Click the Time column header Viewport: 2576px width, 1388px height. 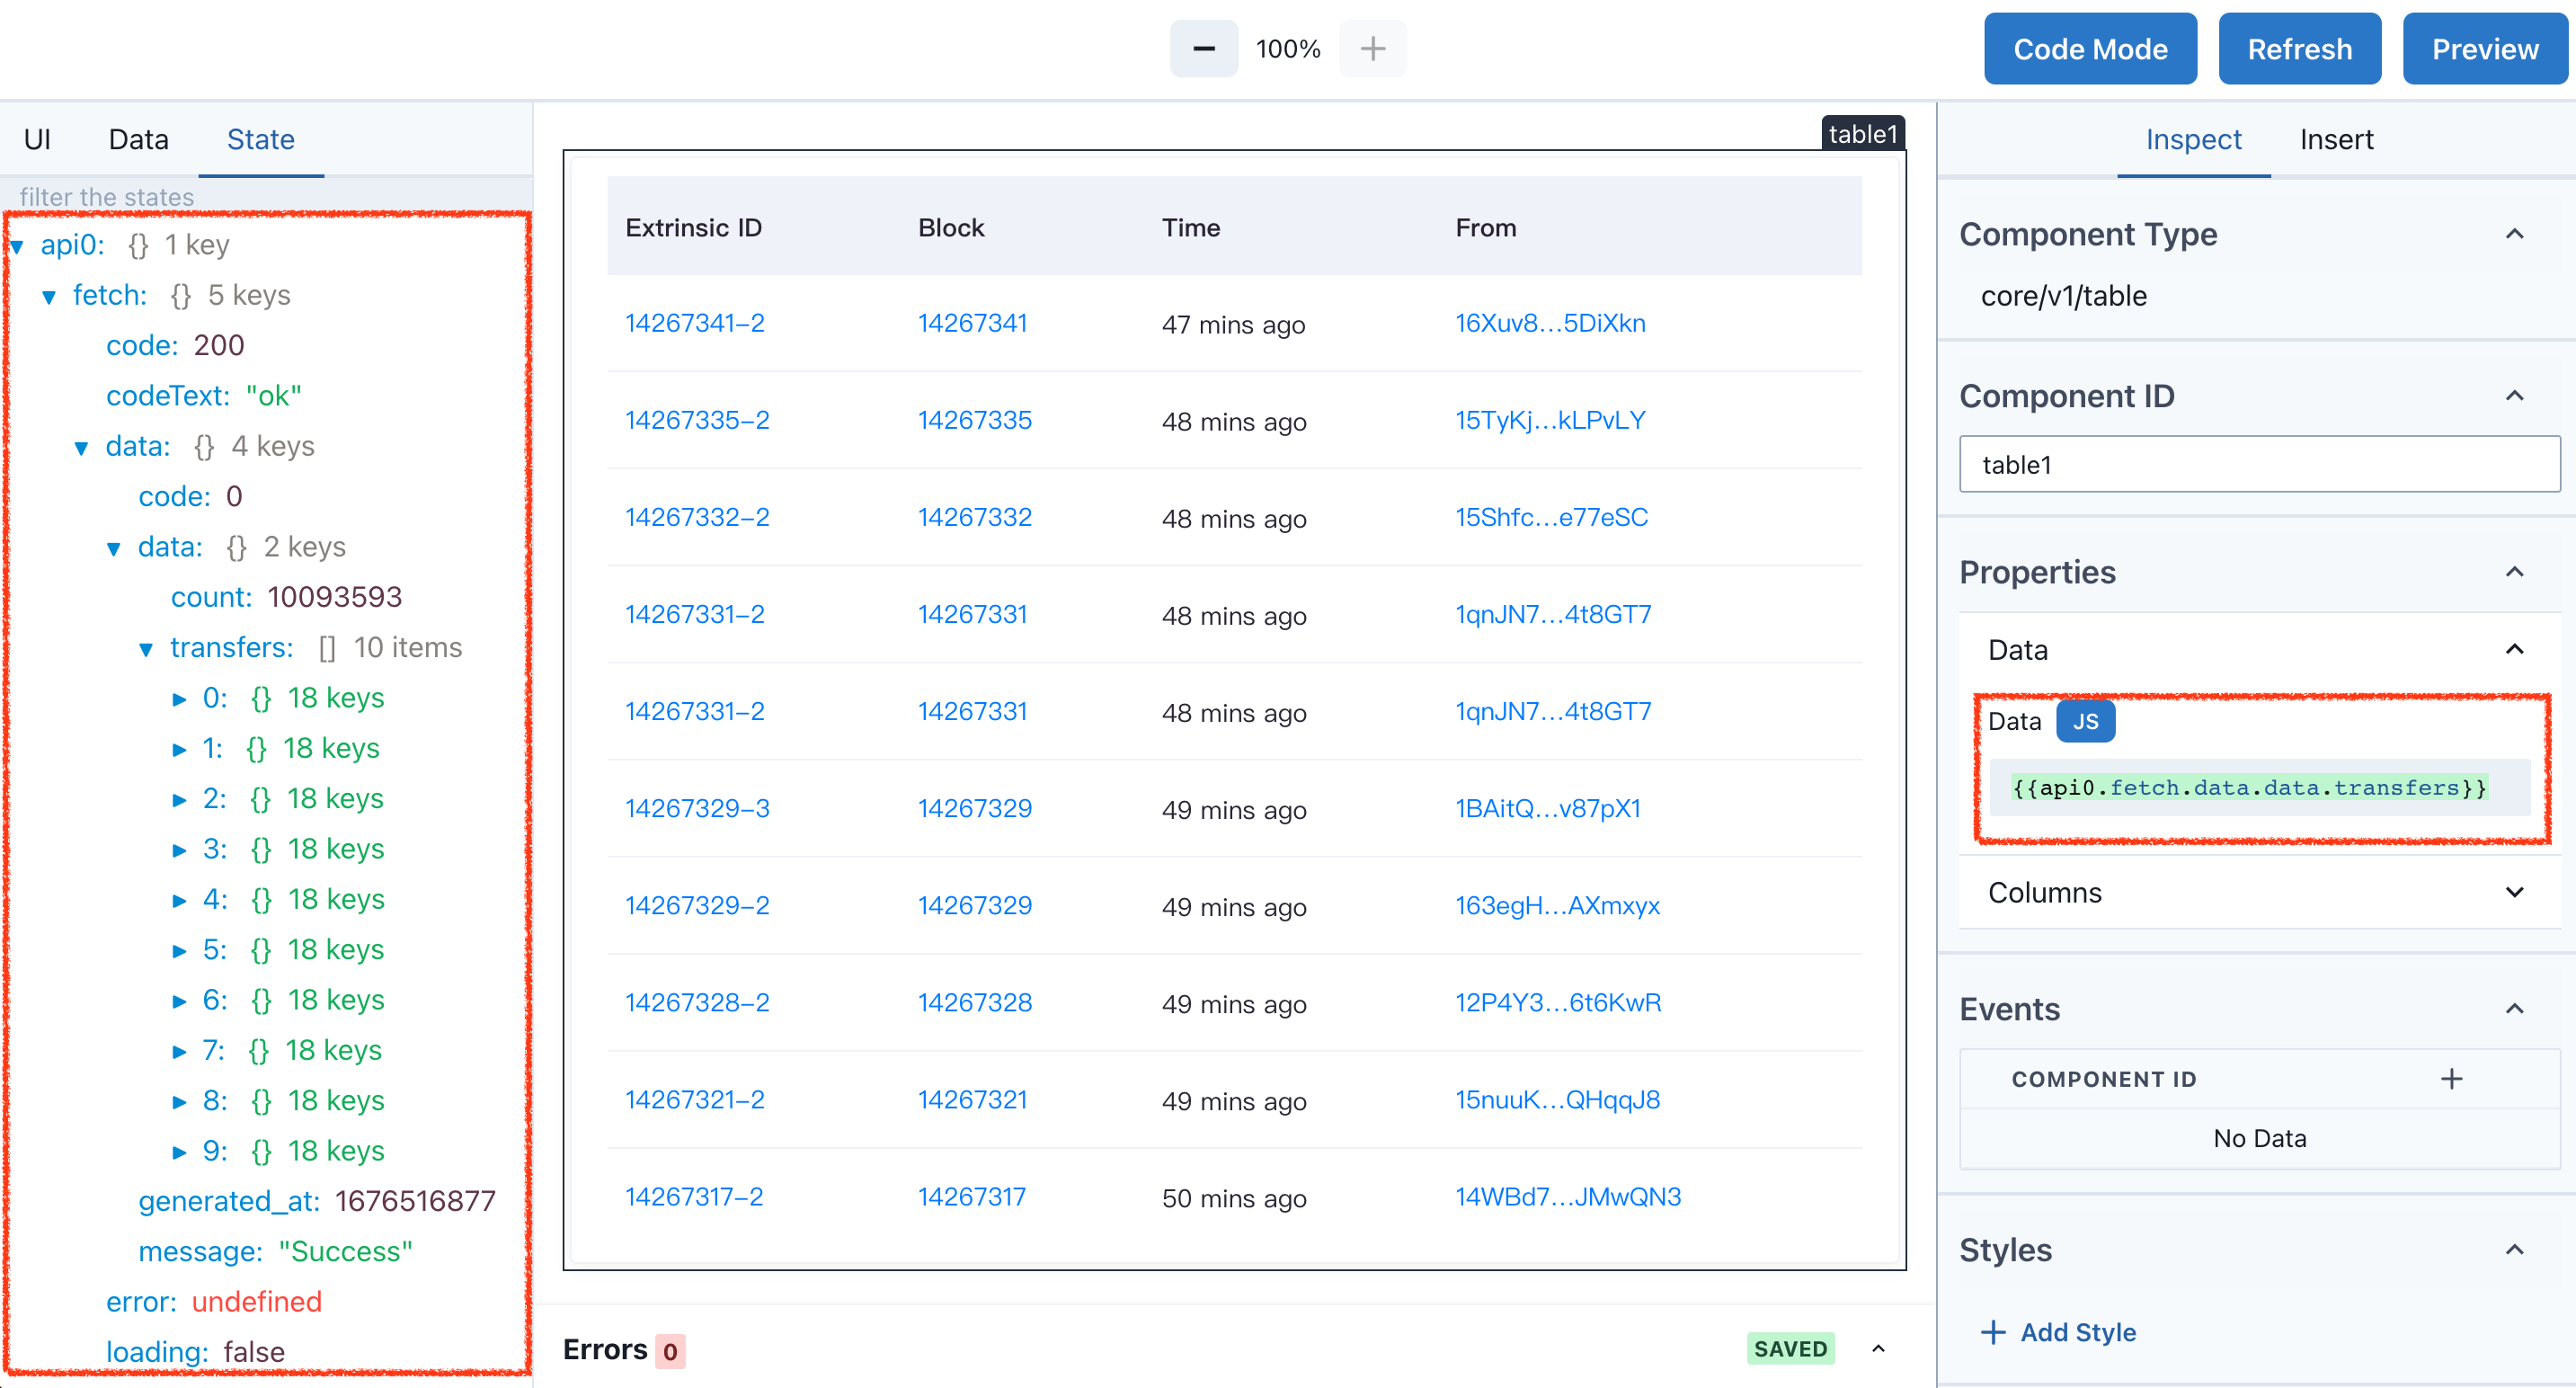pyautogui.click(x=1190, y=228)
